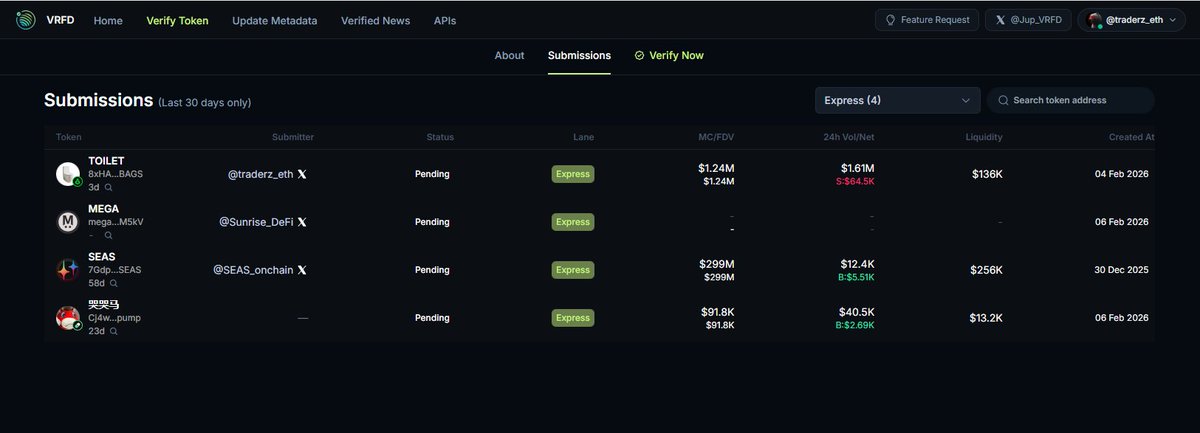Click magnifier icon under MEGA token
Screen dimensions: 1200x433
point(109,235)
